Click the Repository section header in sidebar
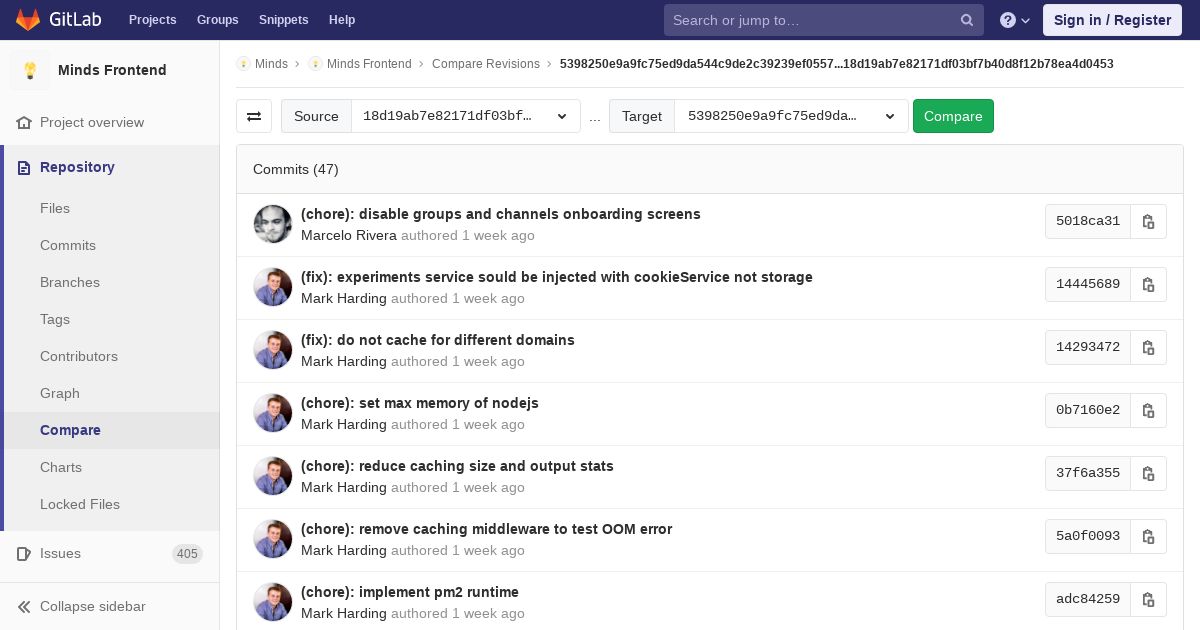 coord(77,167)
